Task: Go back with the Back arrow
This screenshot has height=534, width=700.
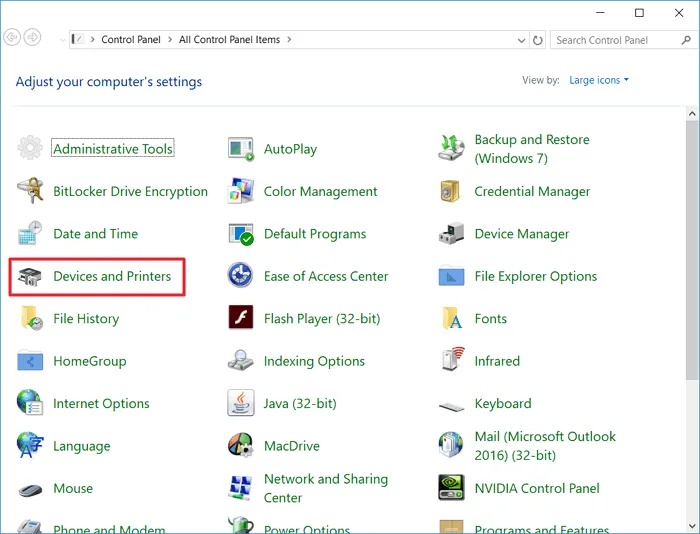Action: point(12,37)
